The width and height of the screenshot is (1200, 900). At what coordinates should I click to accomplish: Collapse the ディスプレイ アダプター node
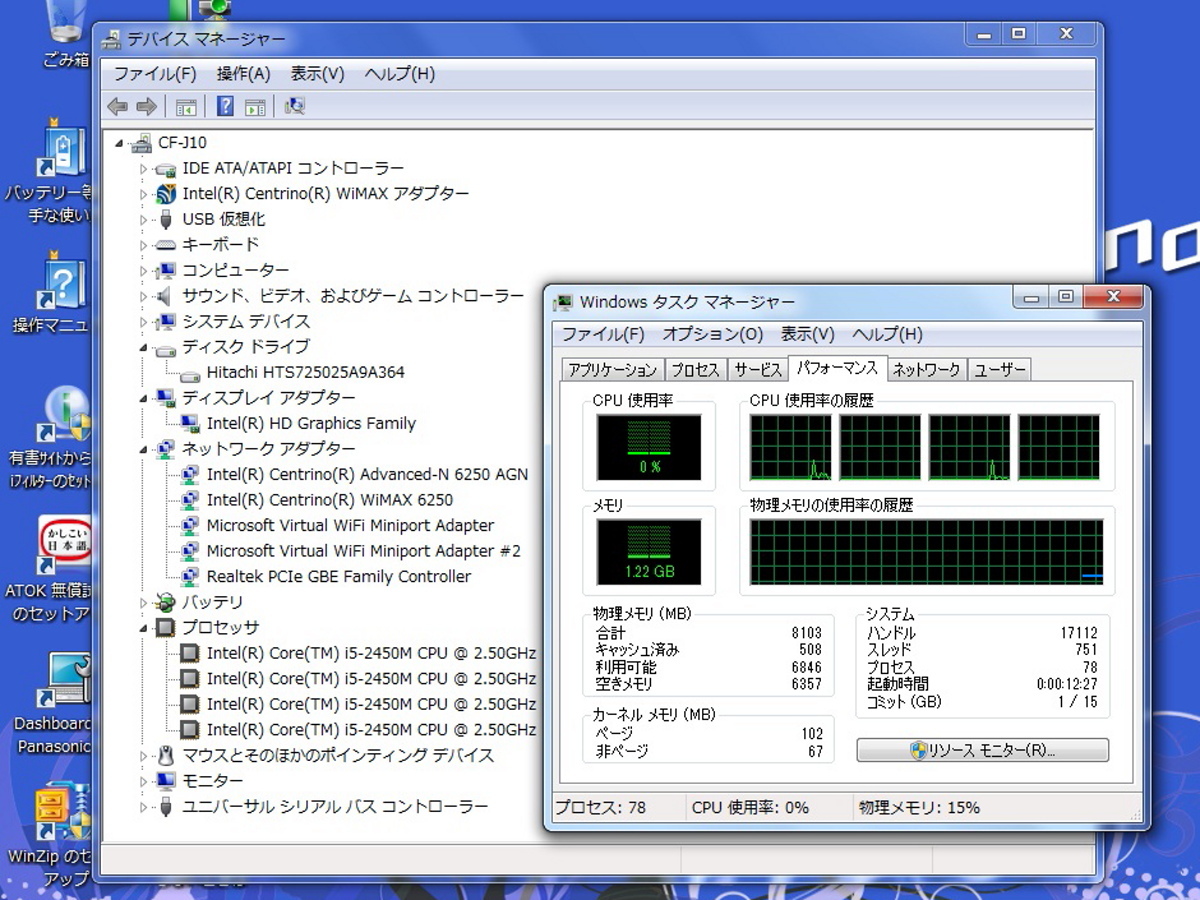point(143,399)
